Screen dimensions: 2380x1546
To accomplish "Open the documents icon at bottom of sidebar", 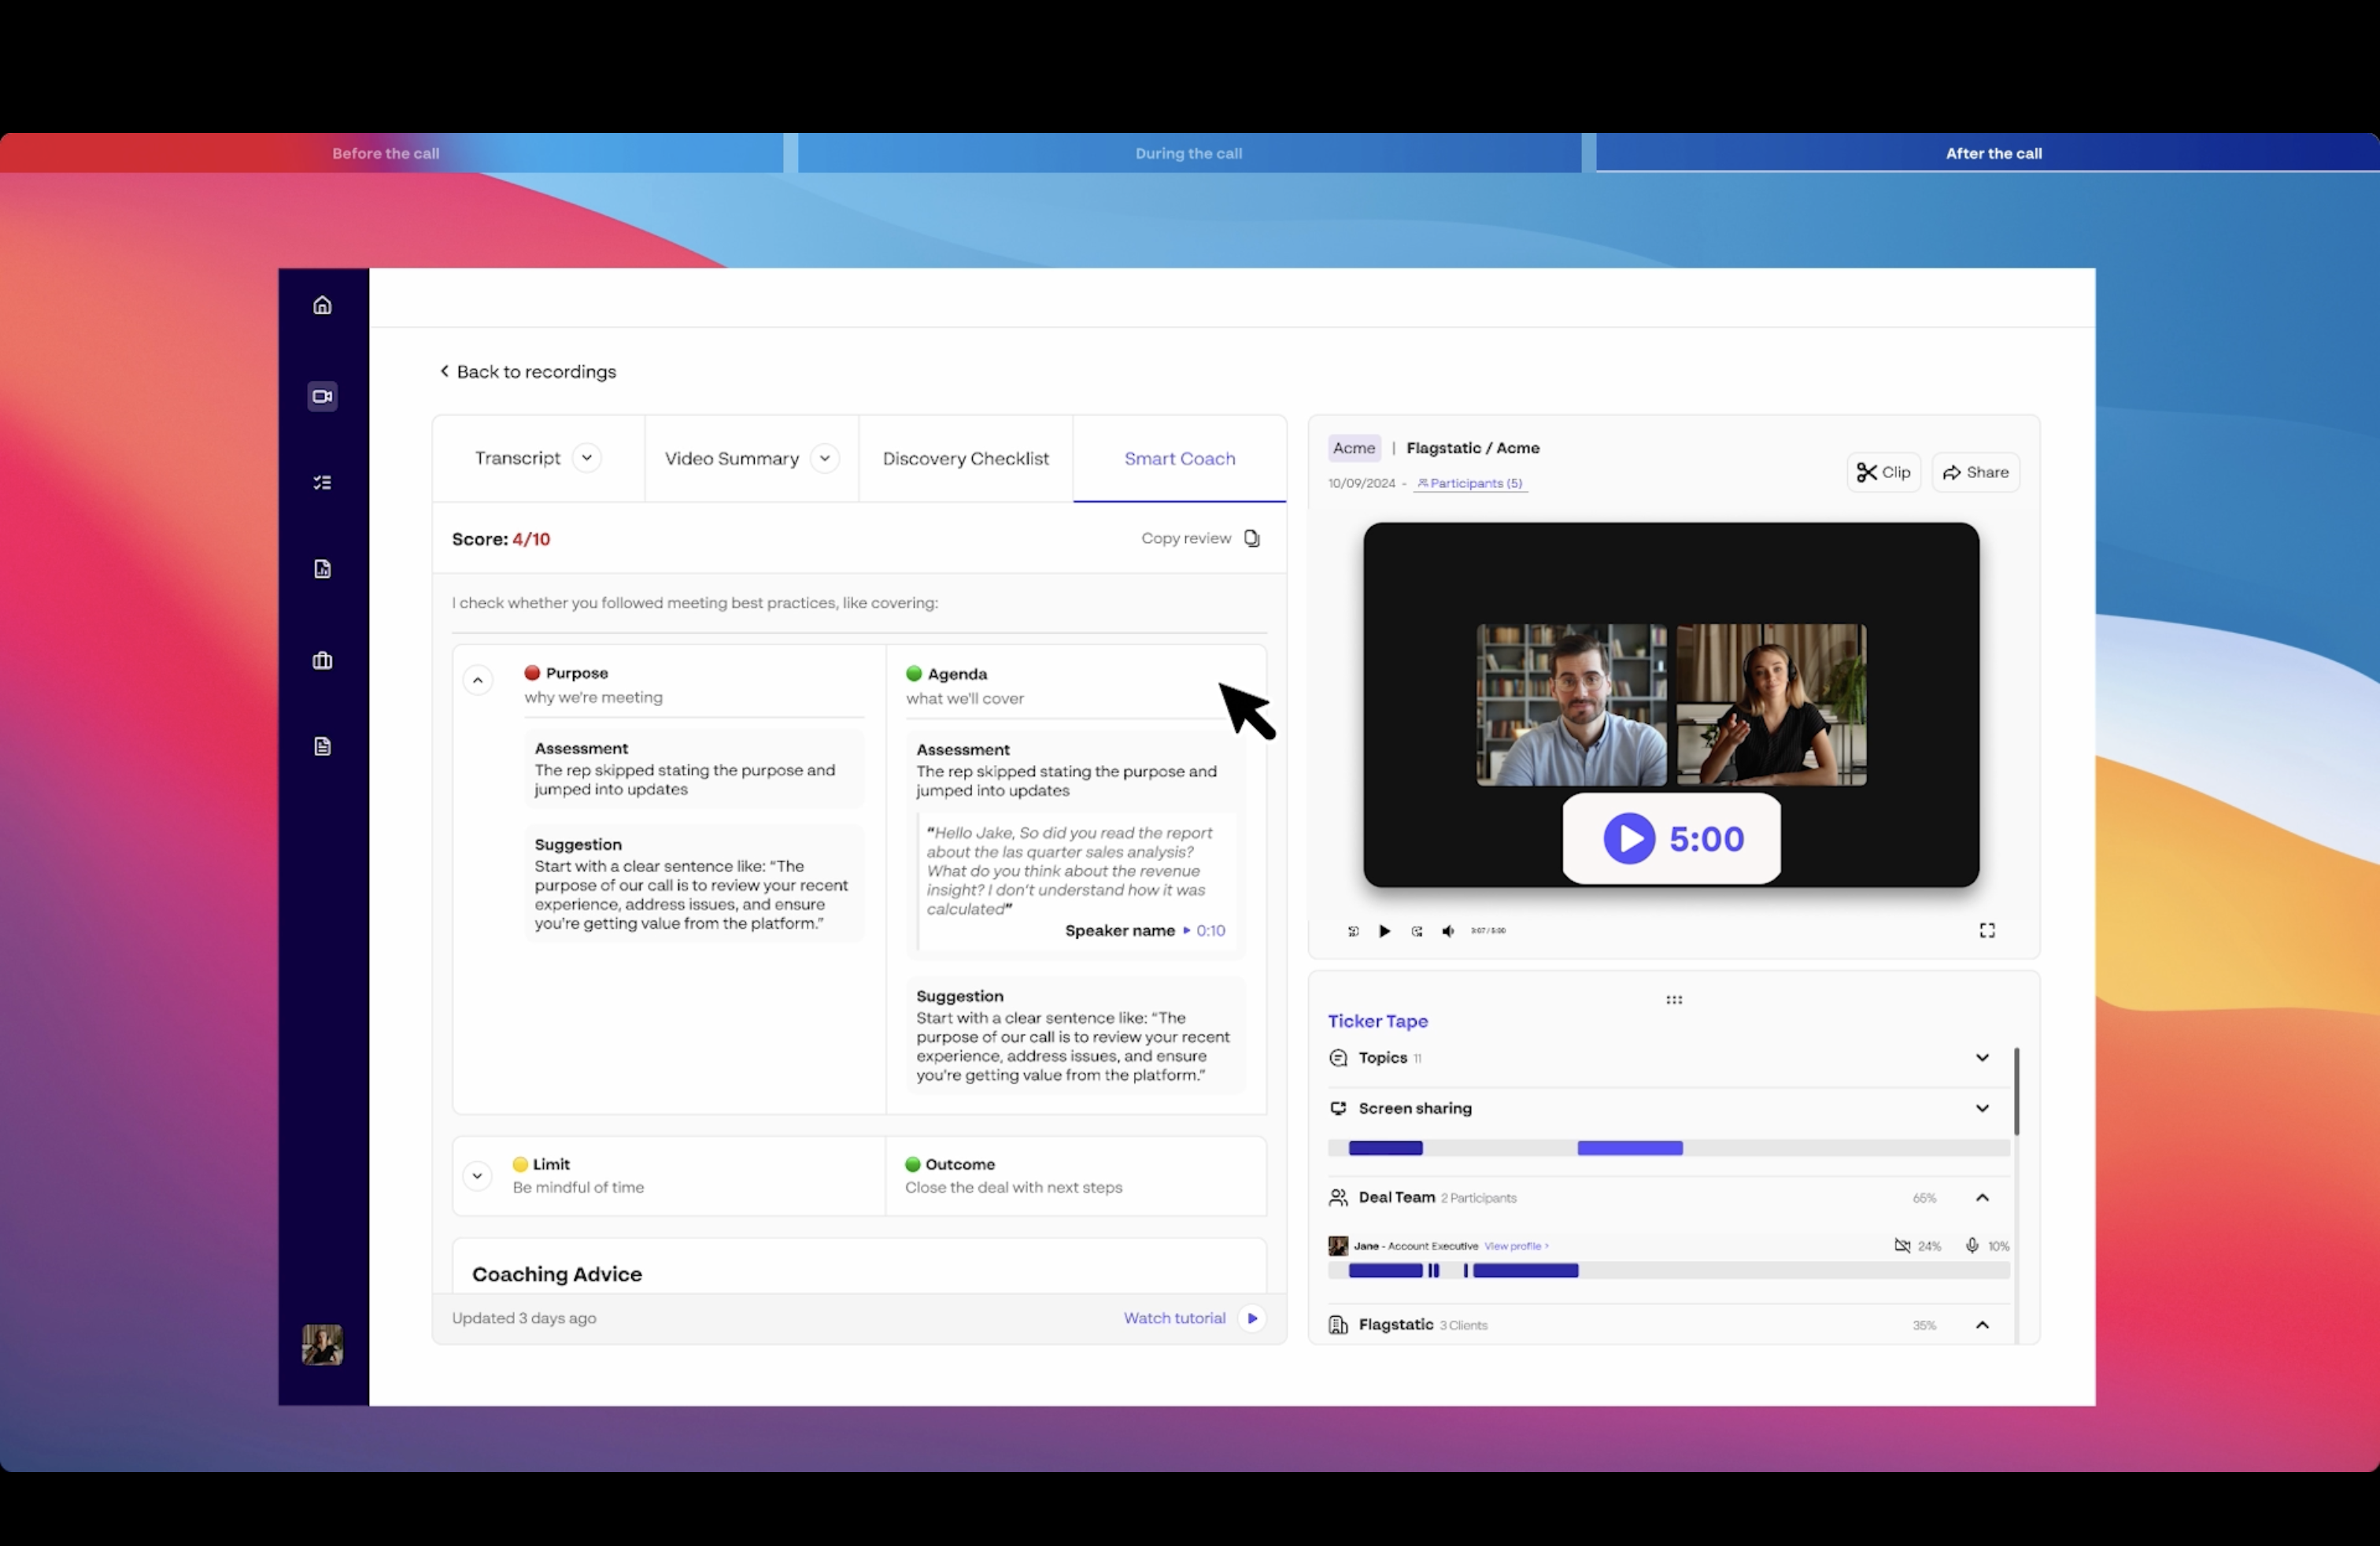I will point(322,746).
